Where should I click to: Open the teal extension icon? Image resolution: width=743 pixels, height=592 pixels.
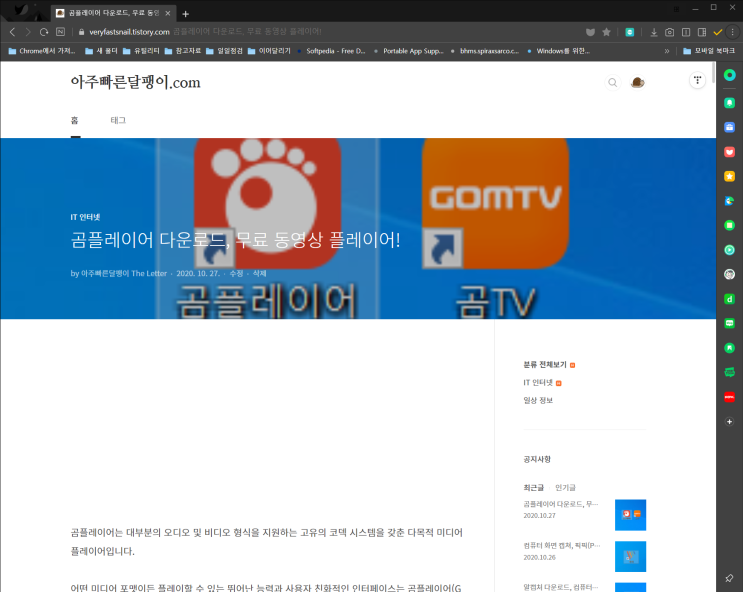pos(630,32)
